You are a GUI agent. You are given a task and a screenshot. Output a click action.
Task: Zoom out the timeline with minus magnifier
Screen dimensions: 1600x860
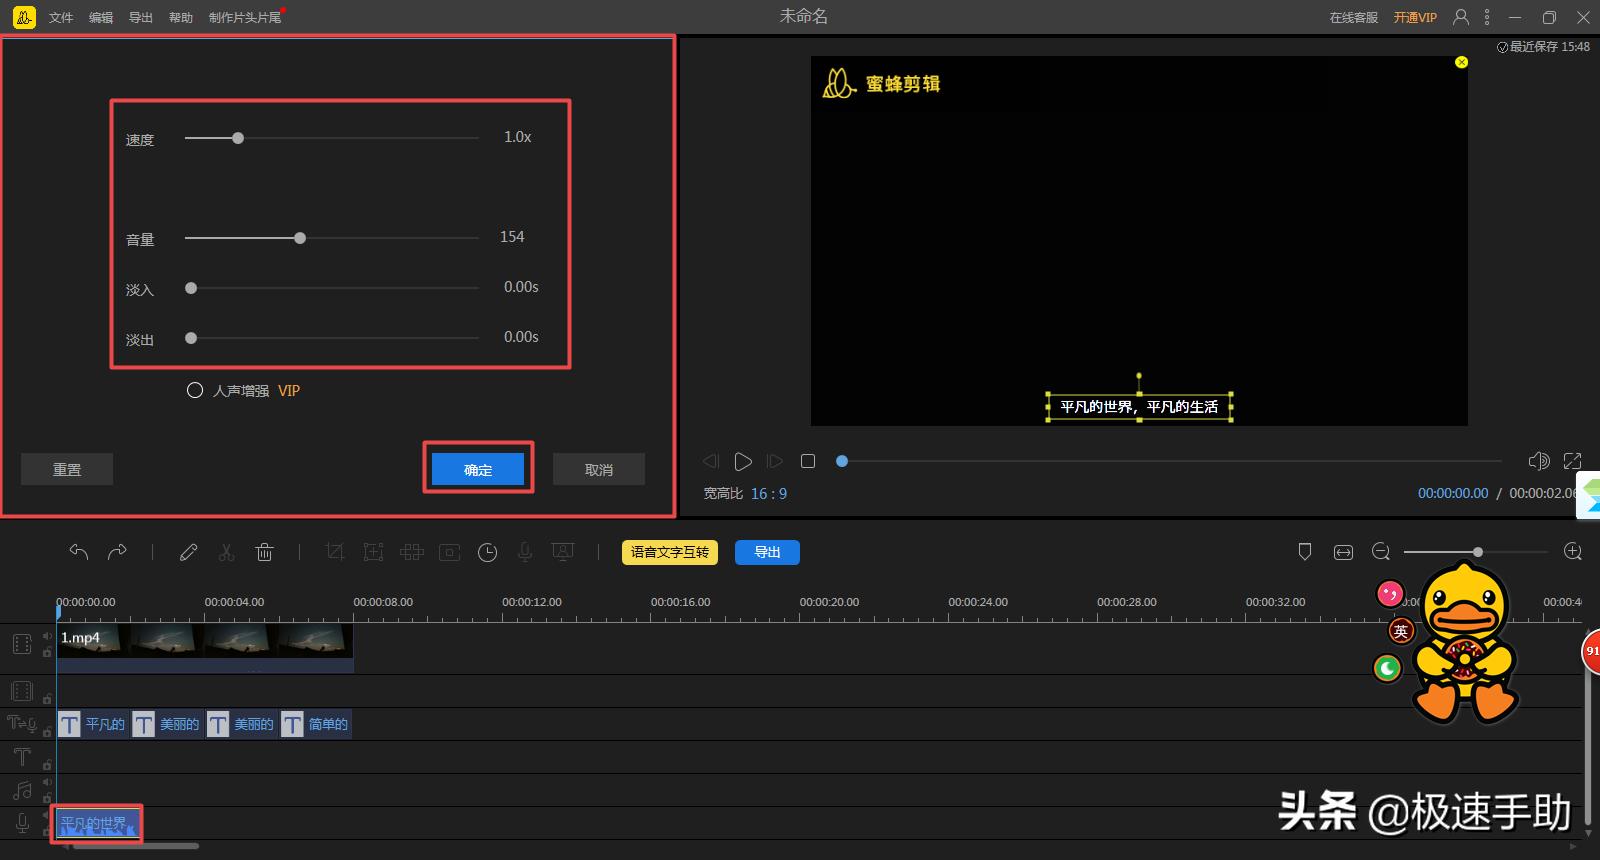pos(1381,552)
